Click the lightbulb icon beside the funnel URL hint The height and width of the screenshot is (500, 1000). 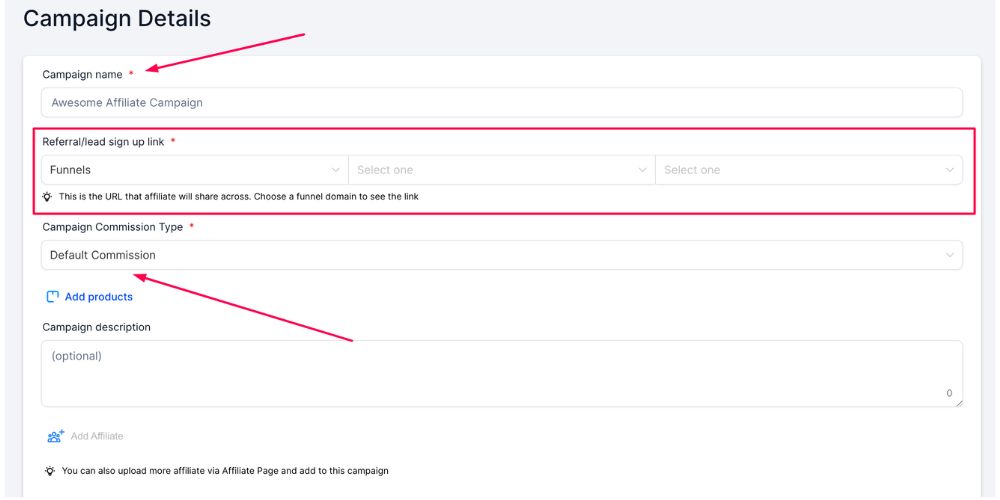(x=48, y=197)
